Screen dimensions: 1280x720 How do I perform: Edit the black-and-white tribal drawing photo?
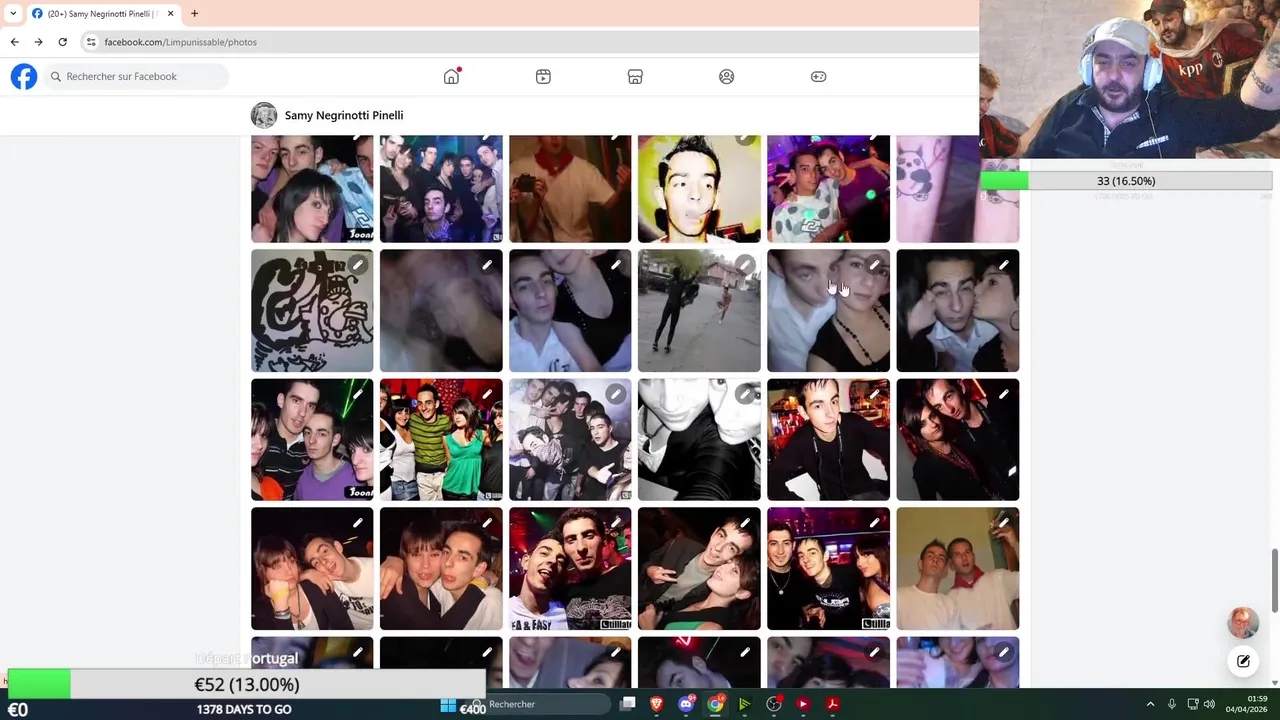[357, 265]
